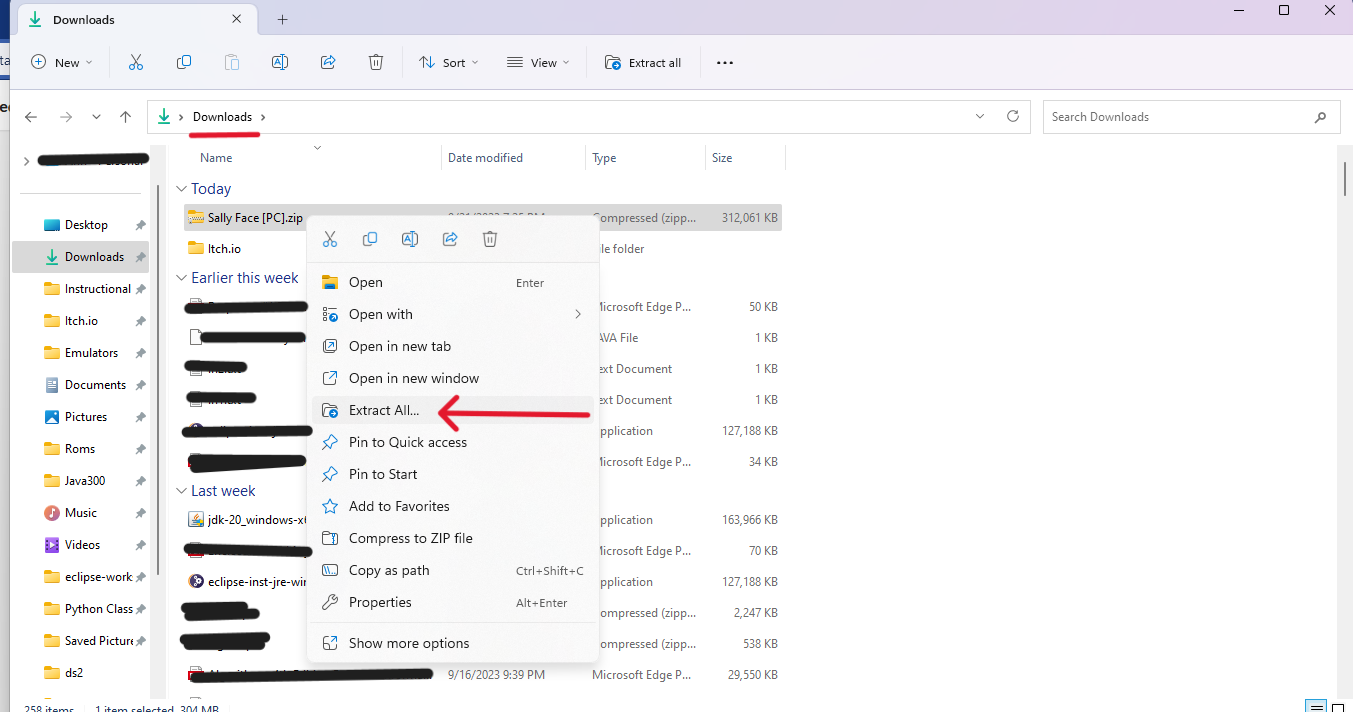Expand the address bar history dropdown
Image resolution: width=1353 pixels, height=712 pixels.
[980, 116]
